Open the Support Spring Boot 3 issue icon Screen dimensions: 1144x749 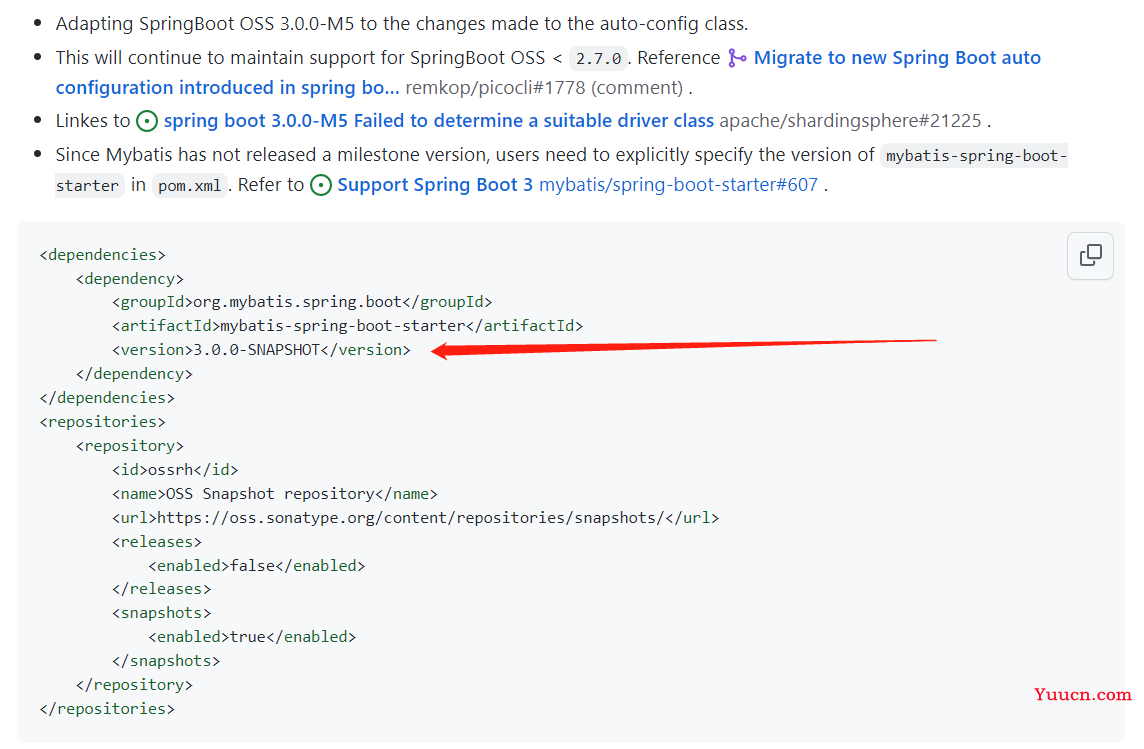[x=320, y=185]
